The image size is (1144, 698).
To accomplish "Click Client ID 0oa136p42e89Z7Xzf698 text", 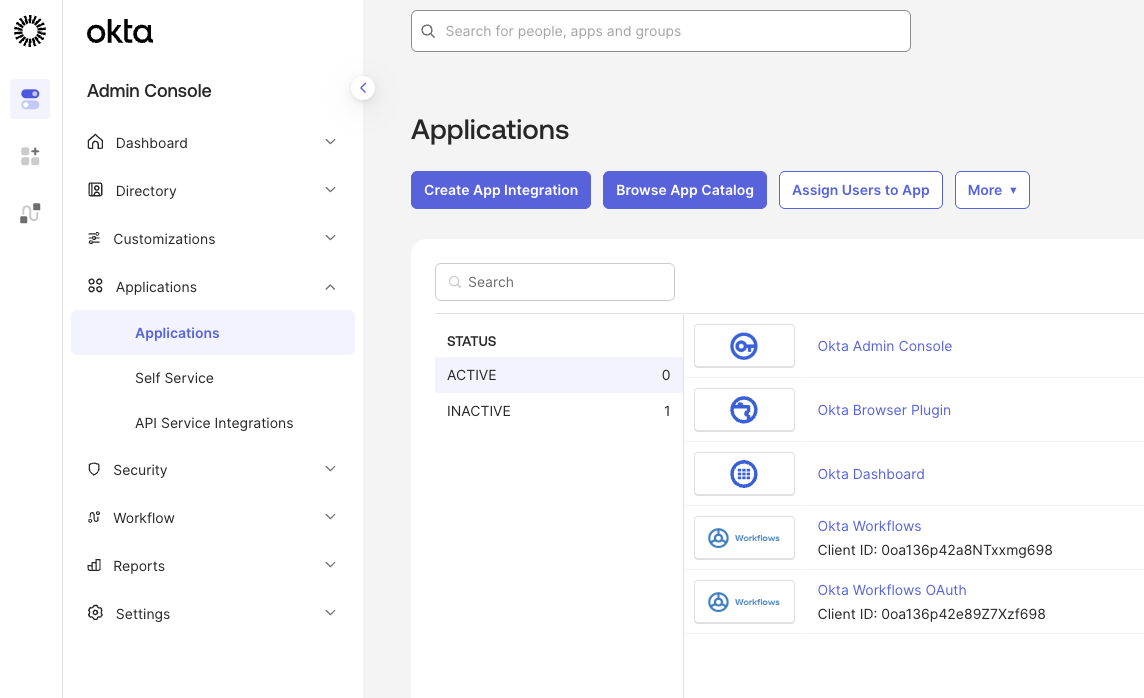I will coord(931,614).
